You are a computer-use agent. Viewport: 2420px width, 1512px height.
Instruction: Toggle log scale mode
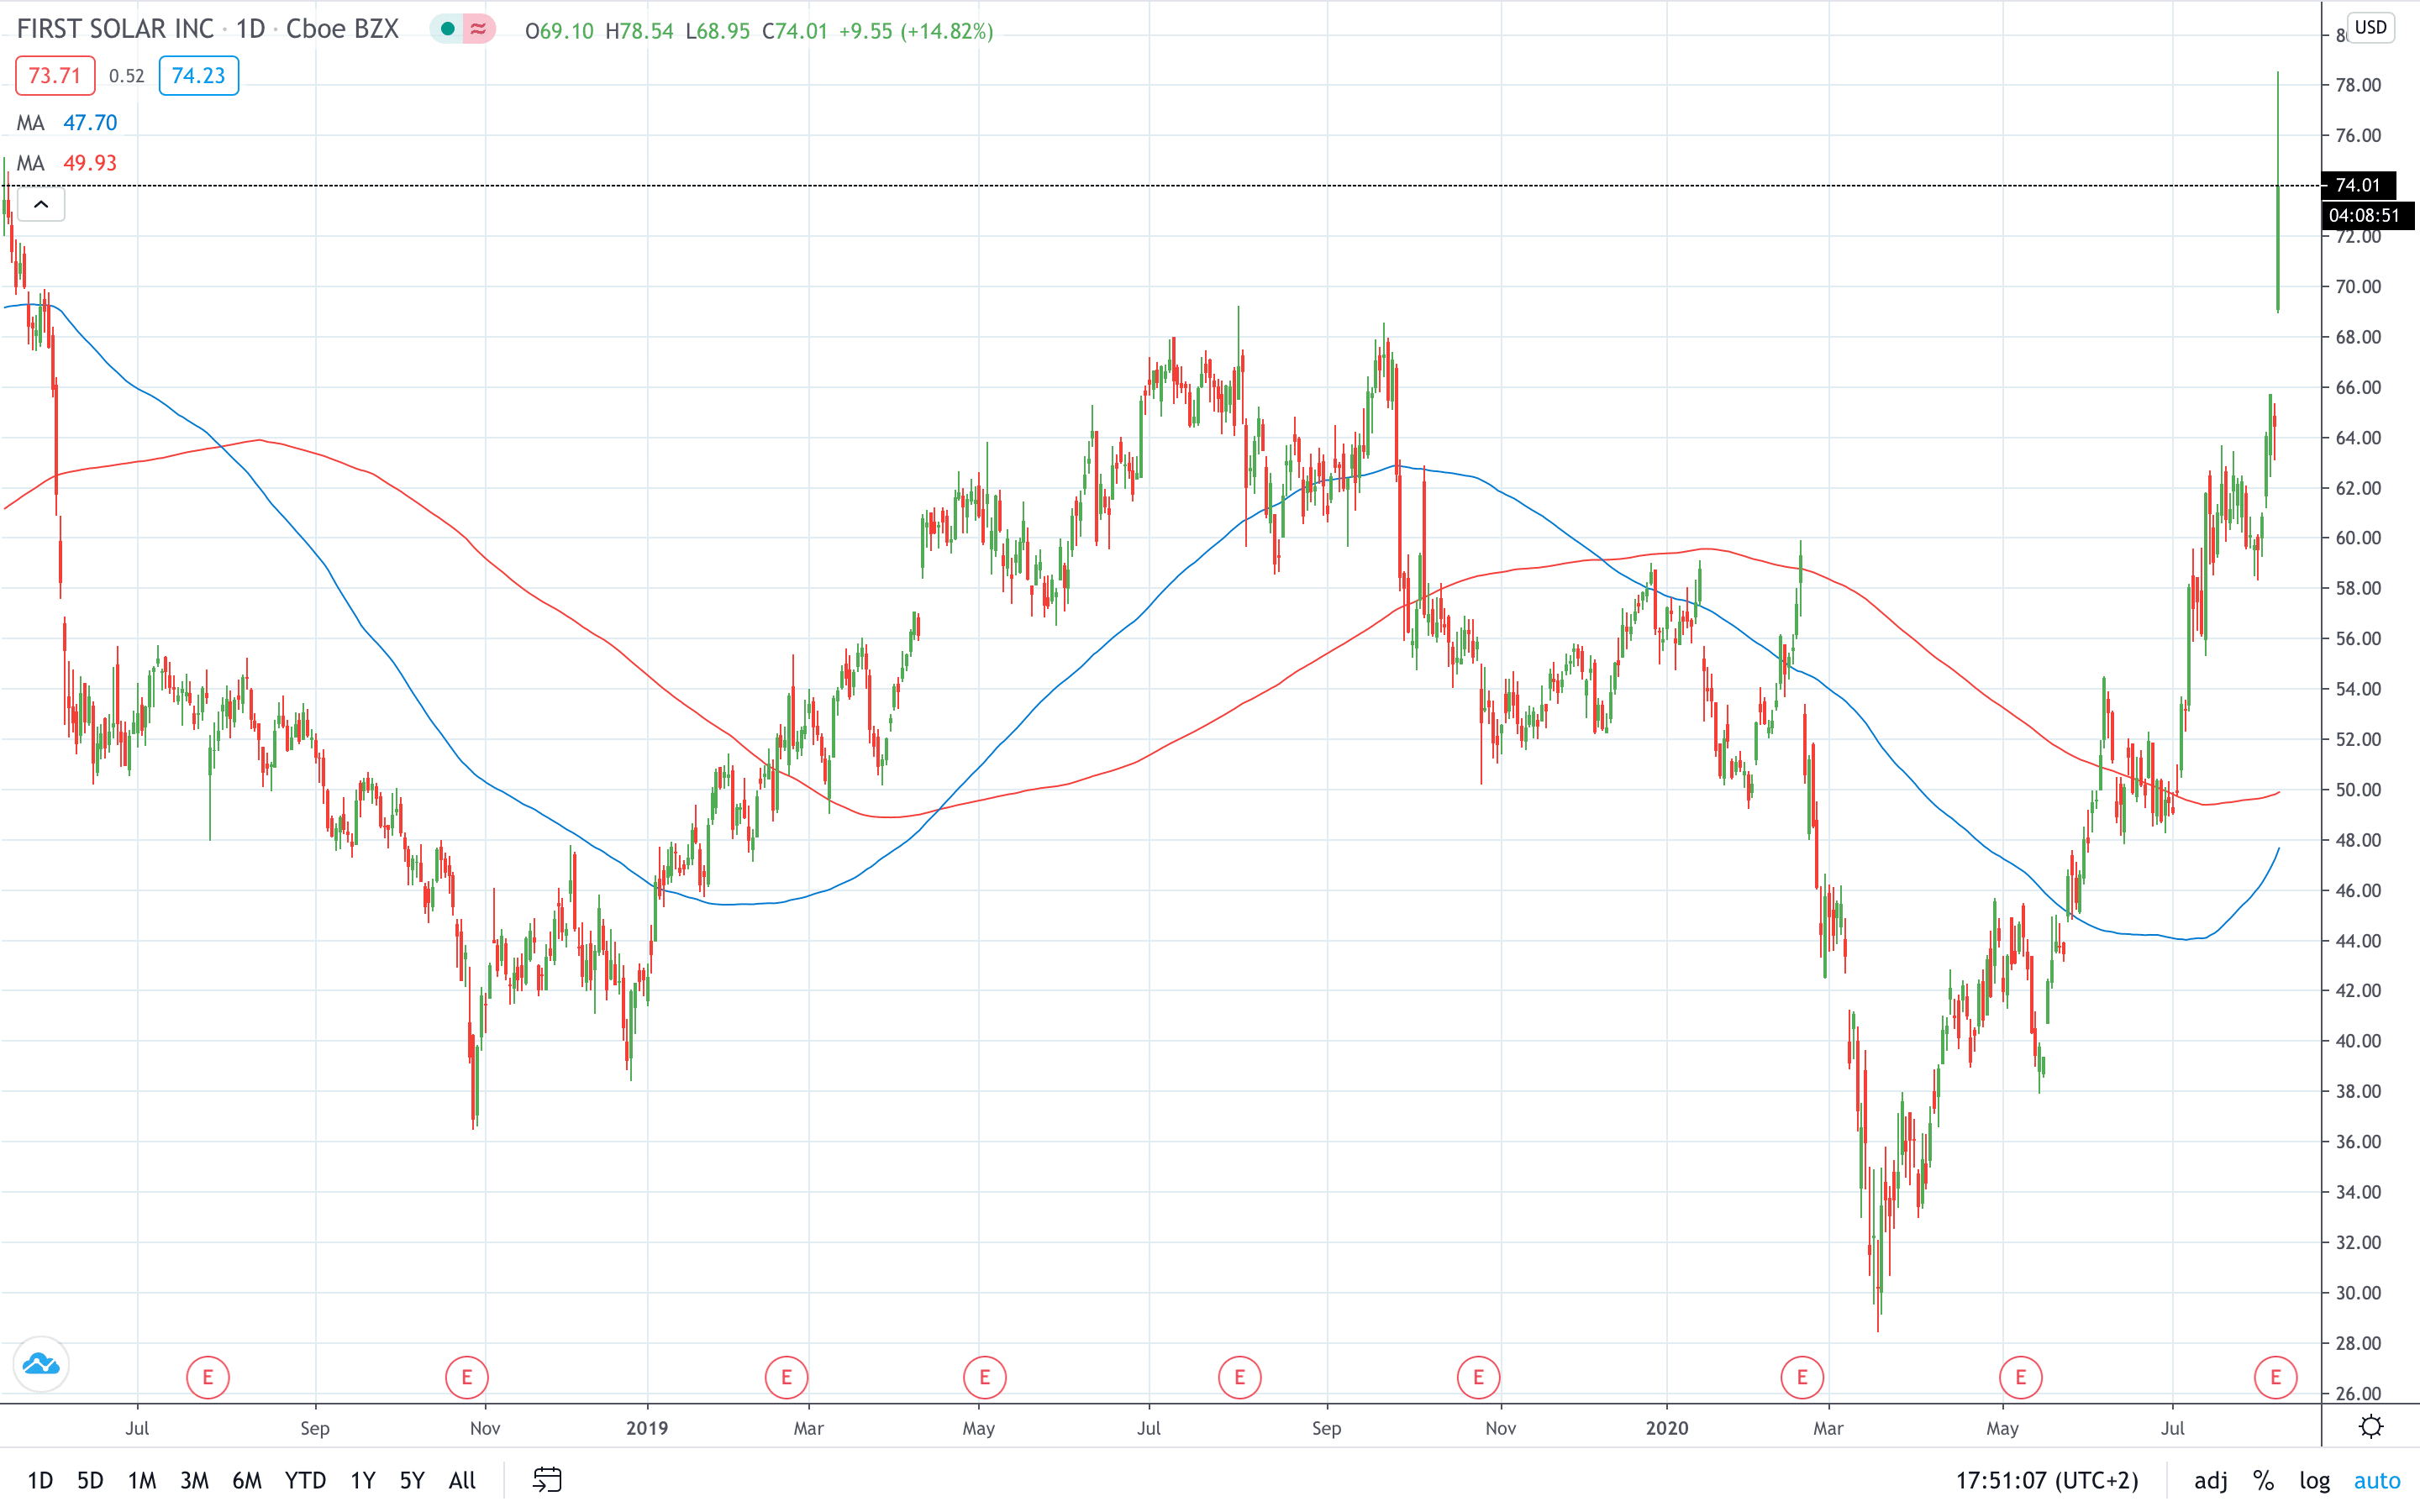click(x=2314, y=1480)
